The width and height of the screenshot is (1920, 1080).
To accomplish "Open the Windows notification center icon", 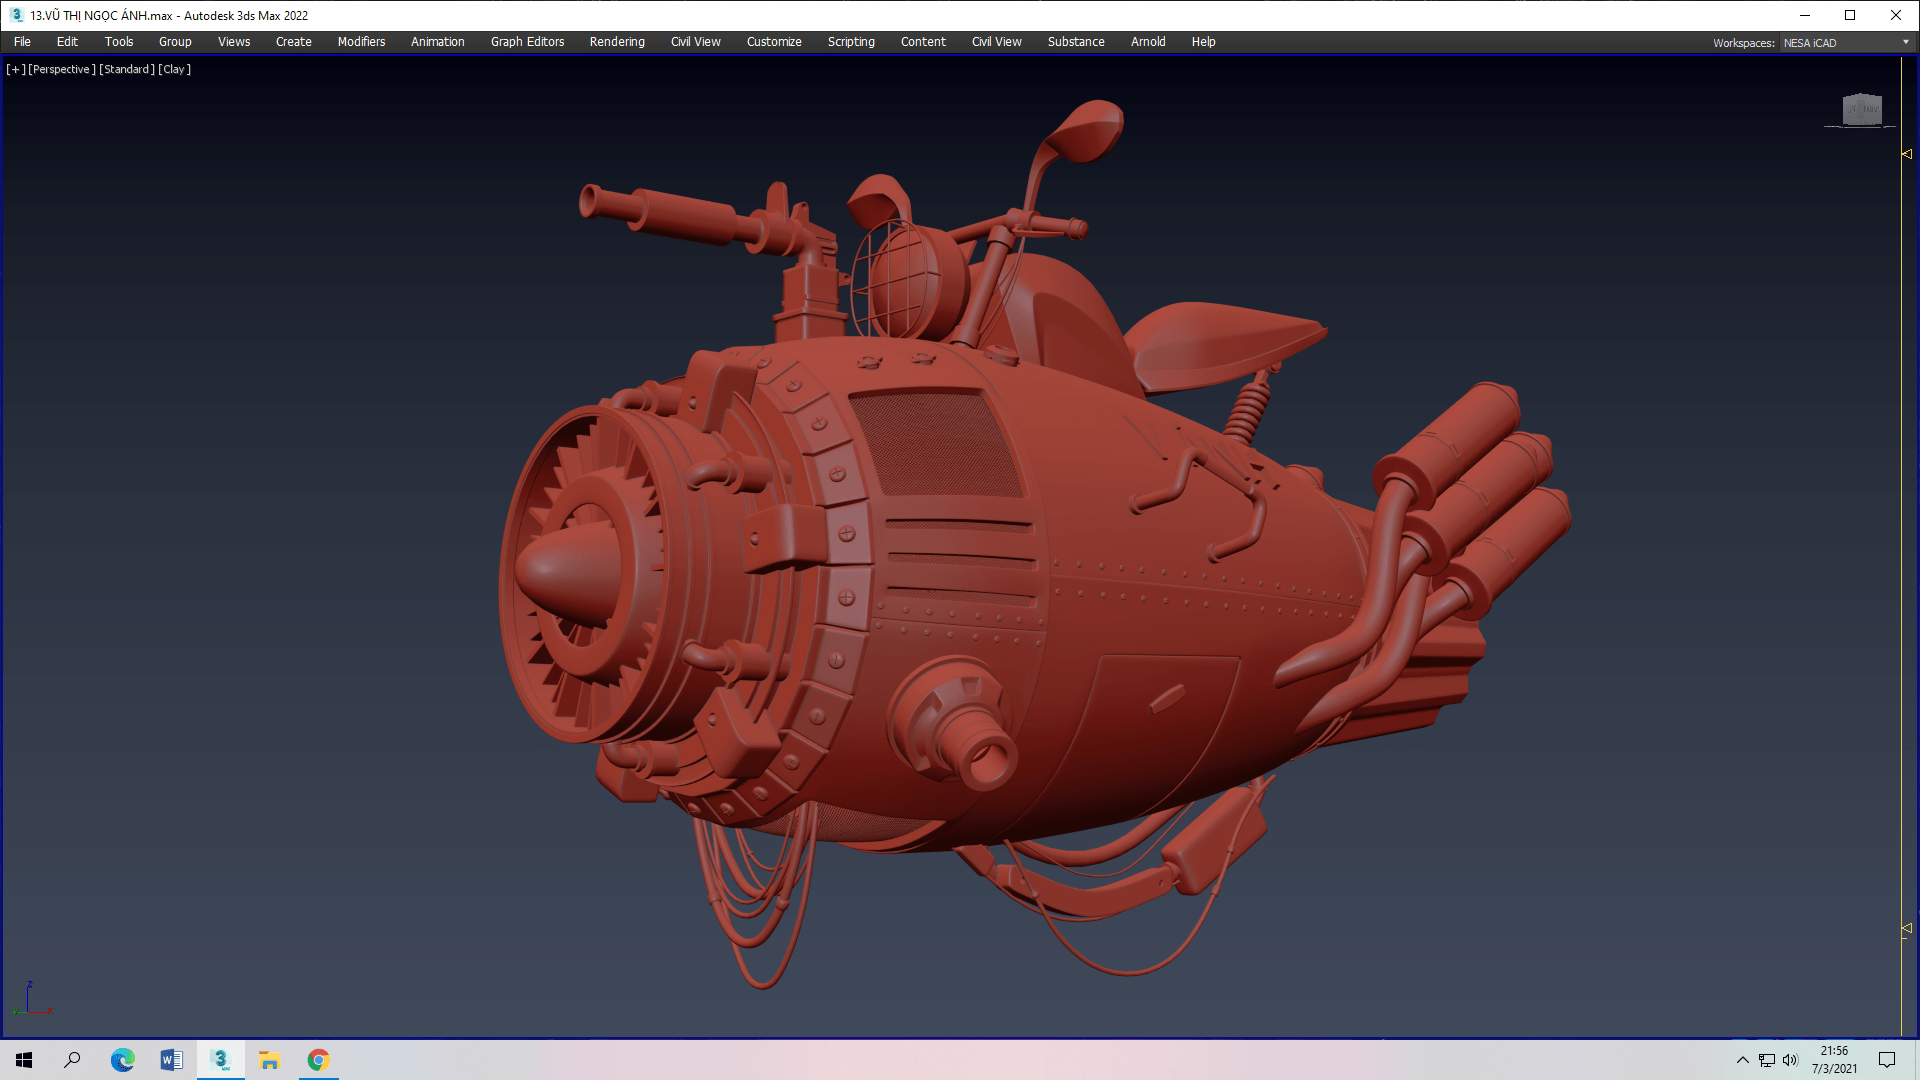I will point(1887,1060).
